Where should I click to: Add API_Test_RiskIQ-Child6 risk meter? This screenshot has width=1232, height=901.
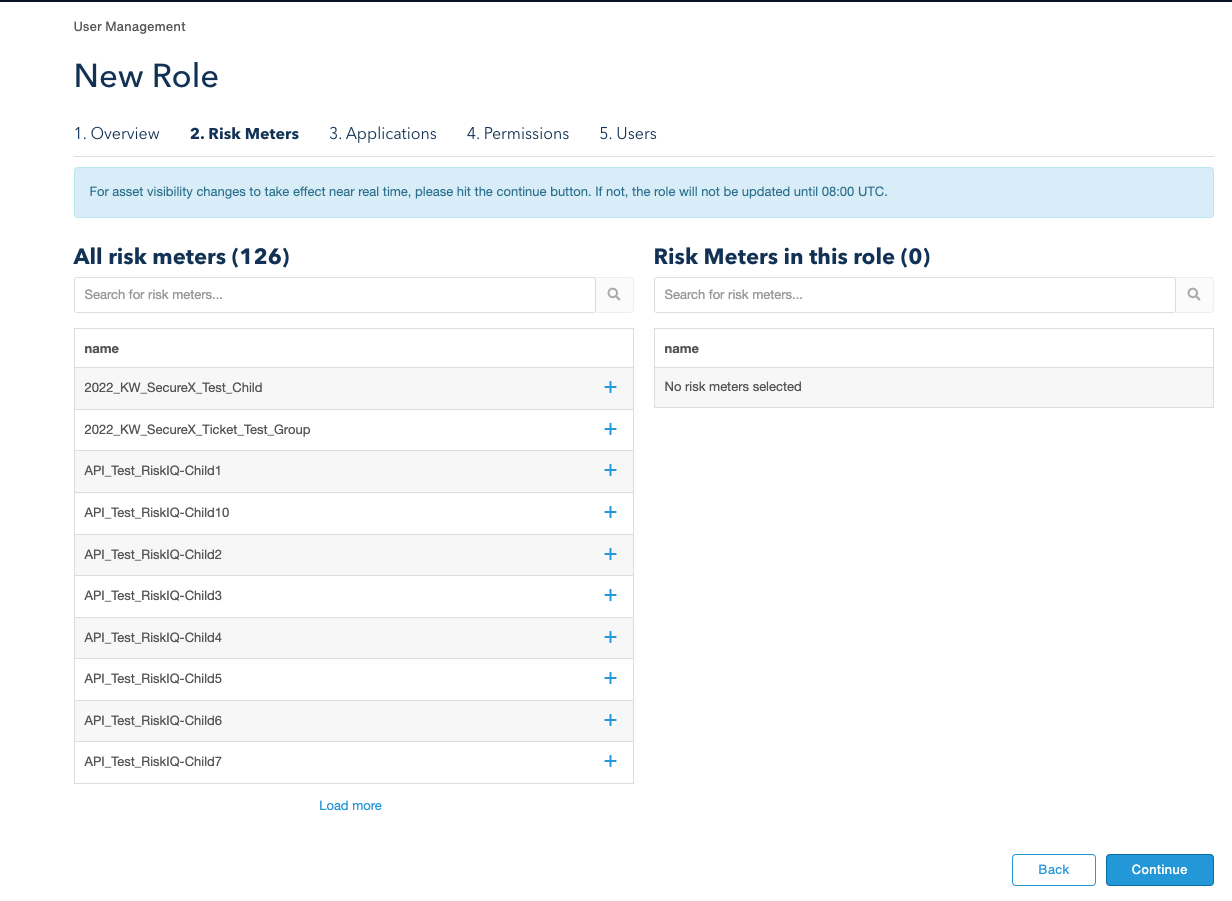pyautogui.click(x=610, y=720)
